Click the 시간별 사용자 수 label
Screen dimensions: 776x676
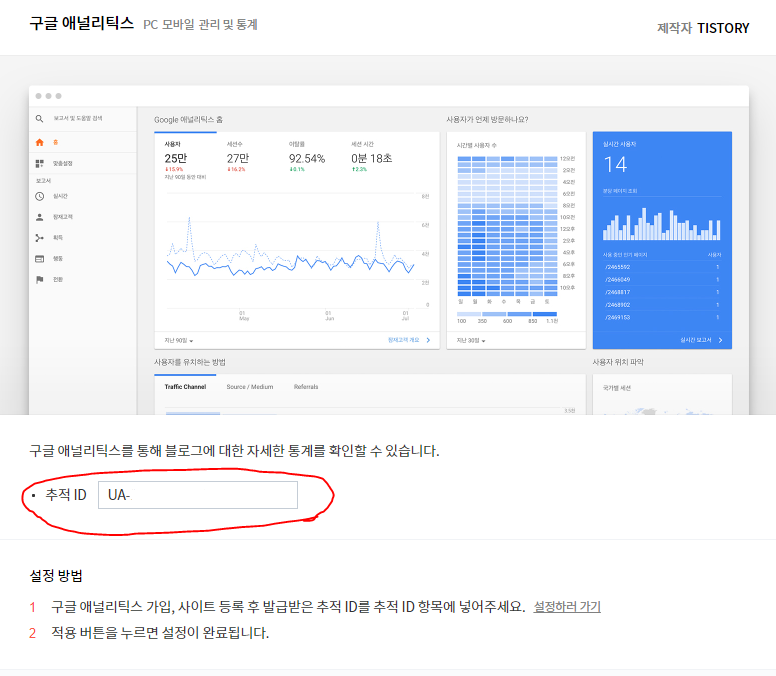[x=477, y=145]
